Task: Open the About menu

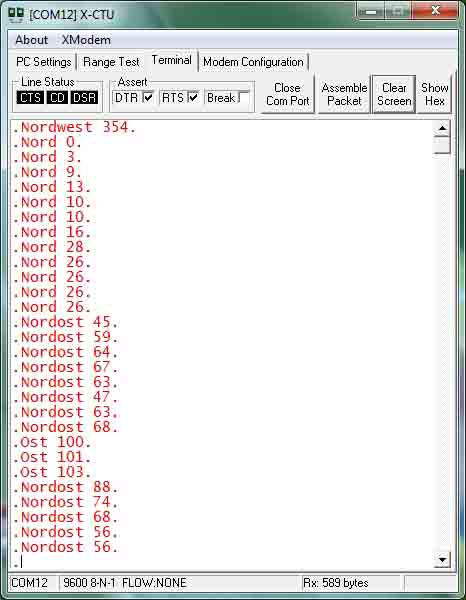Action: pos(32,40)
